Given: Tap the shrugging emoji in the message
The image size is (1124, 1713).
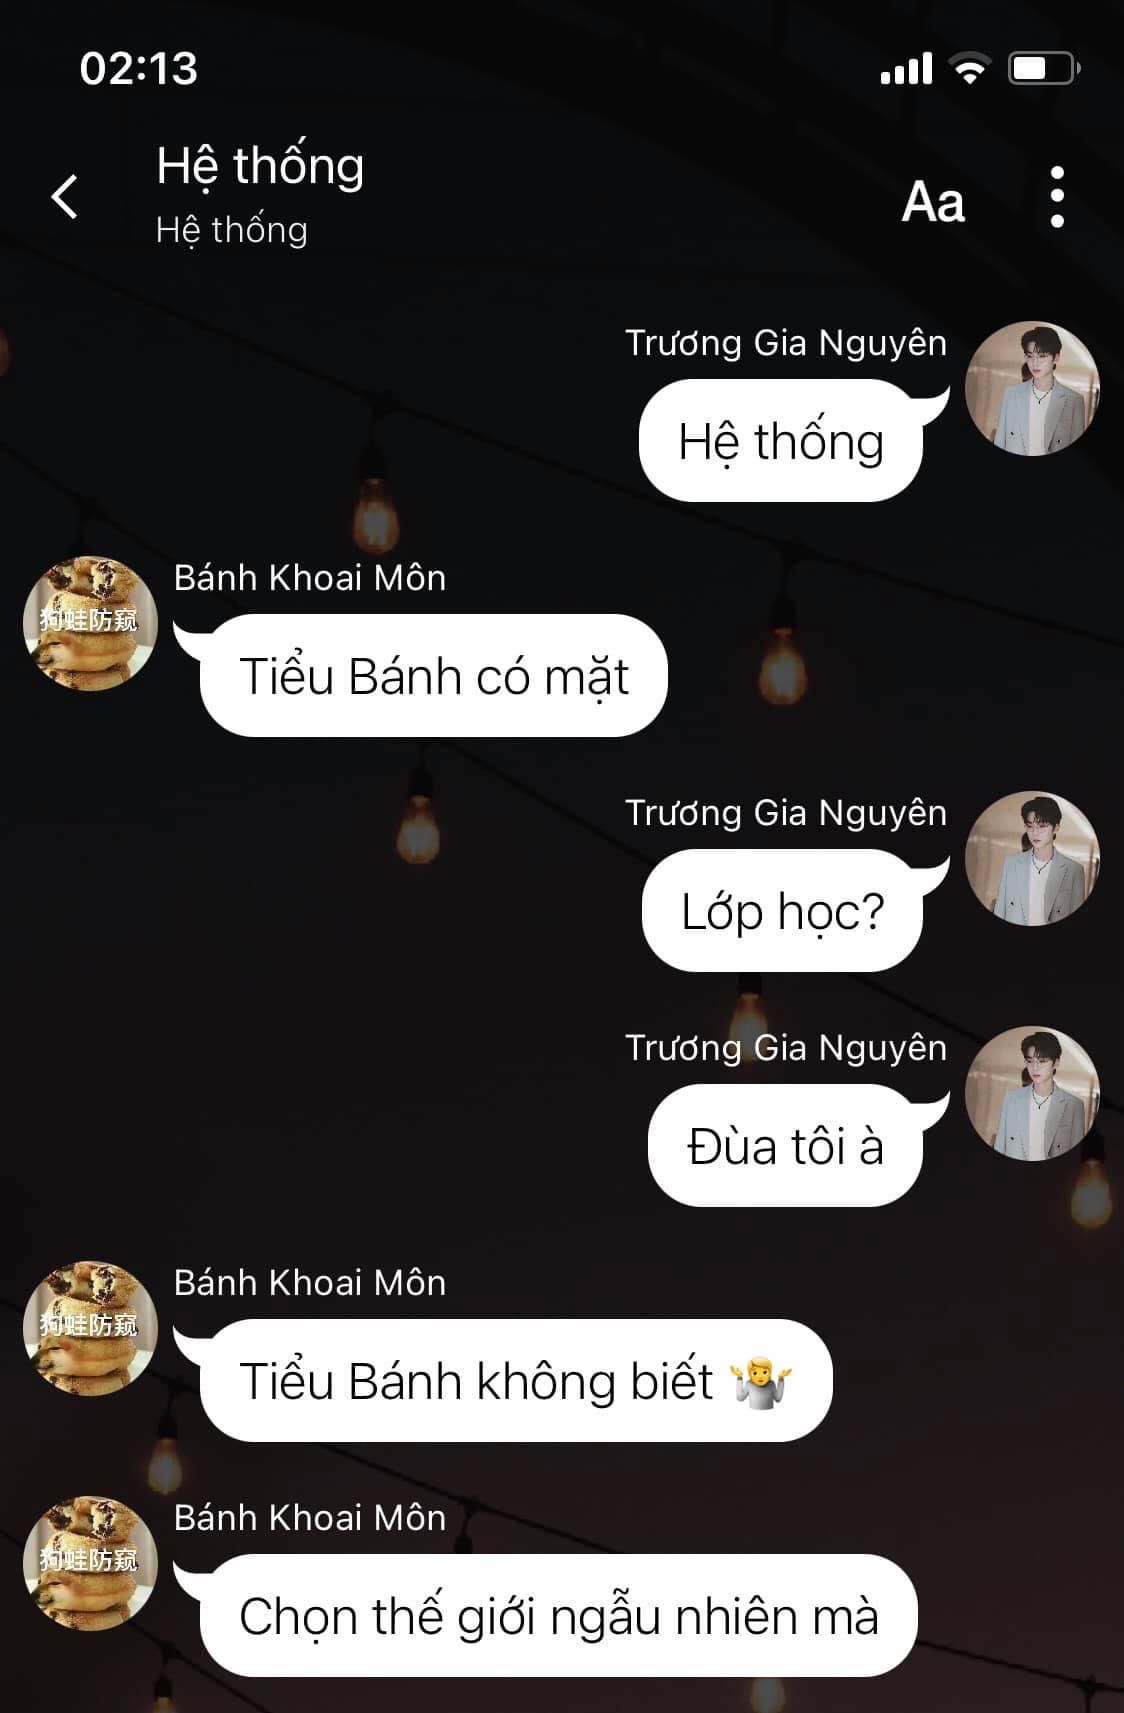Looking at the screenshot, I should (761, 1382).
